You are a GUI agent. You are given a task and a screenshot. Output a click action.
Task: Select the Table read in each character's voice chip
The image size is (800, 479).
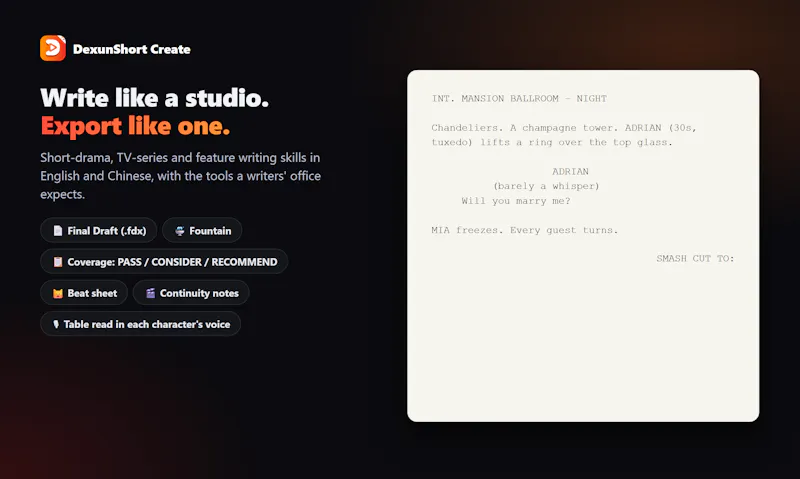[140, 324]
